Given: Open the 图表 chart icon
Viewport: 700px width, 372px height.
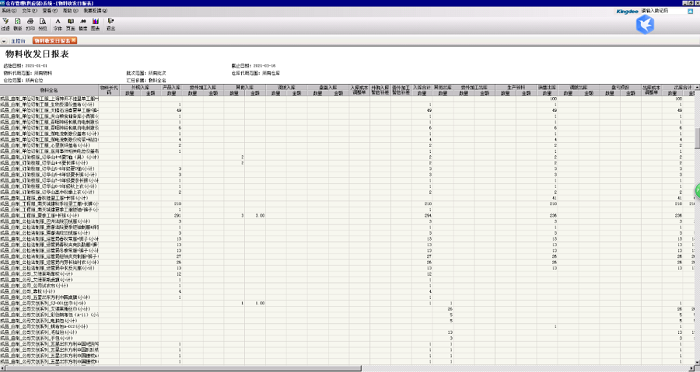Looking at the screenshot, I should coord(96,24).
